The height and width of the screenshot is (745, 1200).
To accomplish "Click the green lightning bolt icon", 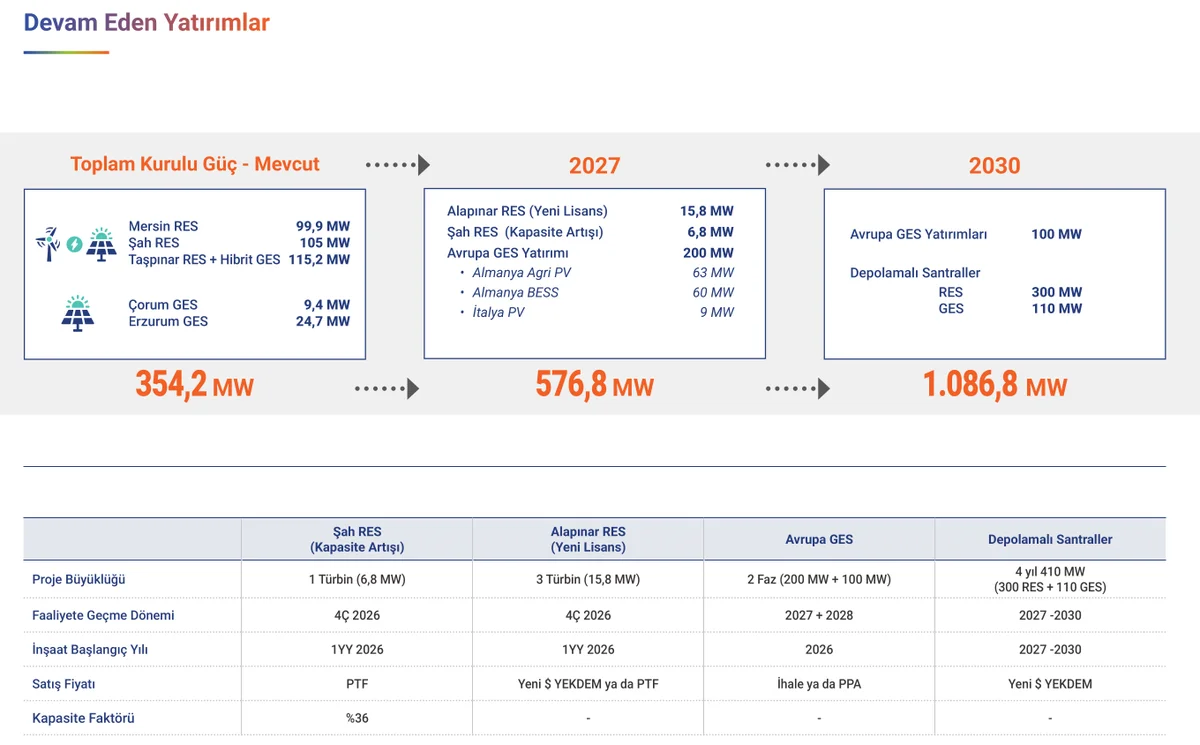I will (74, 244).
